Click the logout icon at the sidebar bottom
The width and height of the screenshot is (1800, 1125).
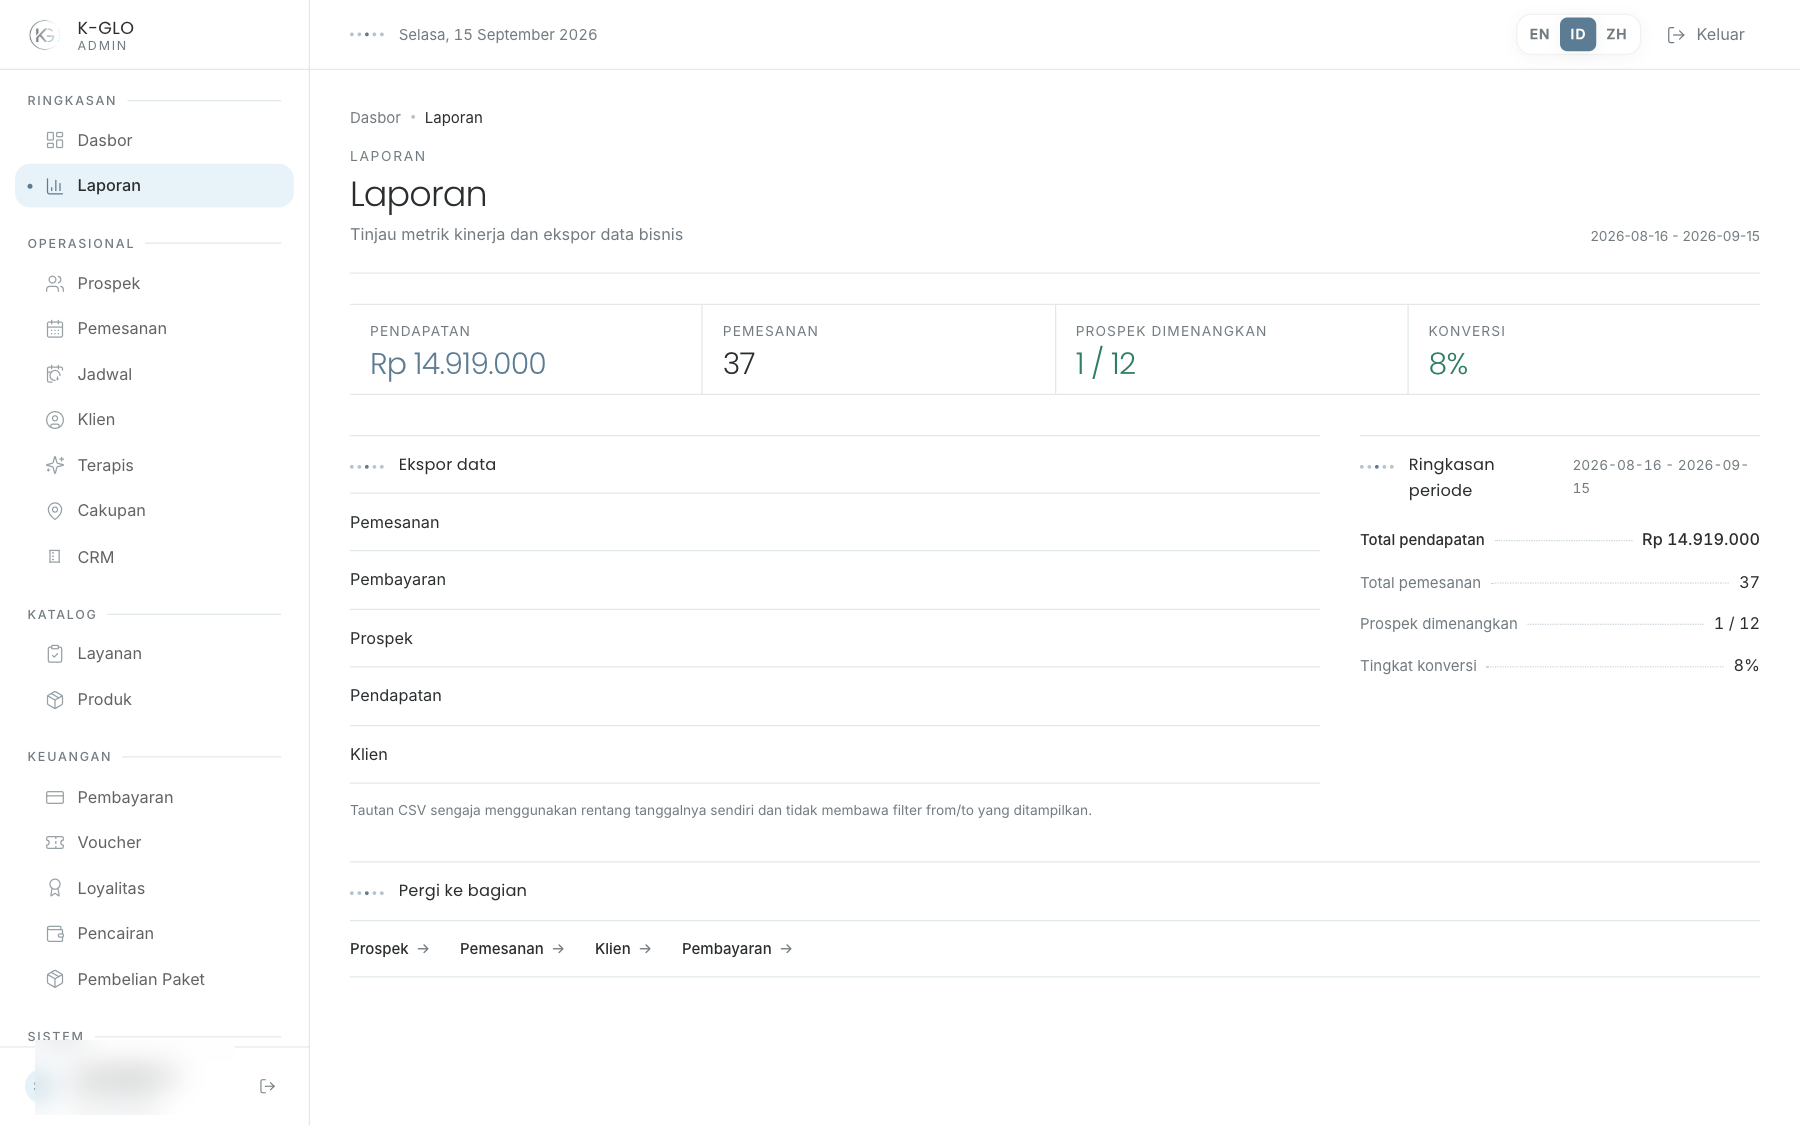coord(267,1086)
